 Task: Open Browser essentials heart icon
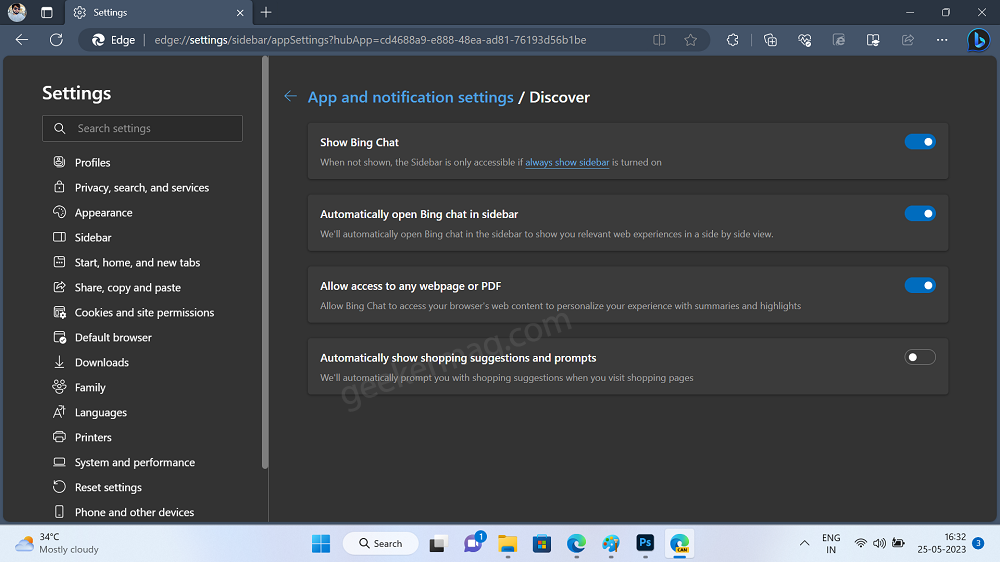click(x=805, y=40)
